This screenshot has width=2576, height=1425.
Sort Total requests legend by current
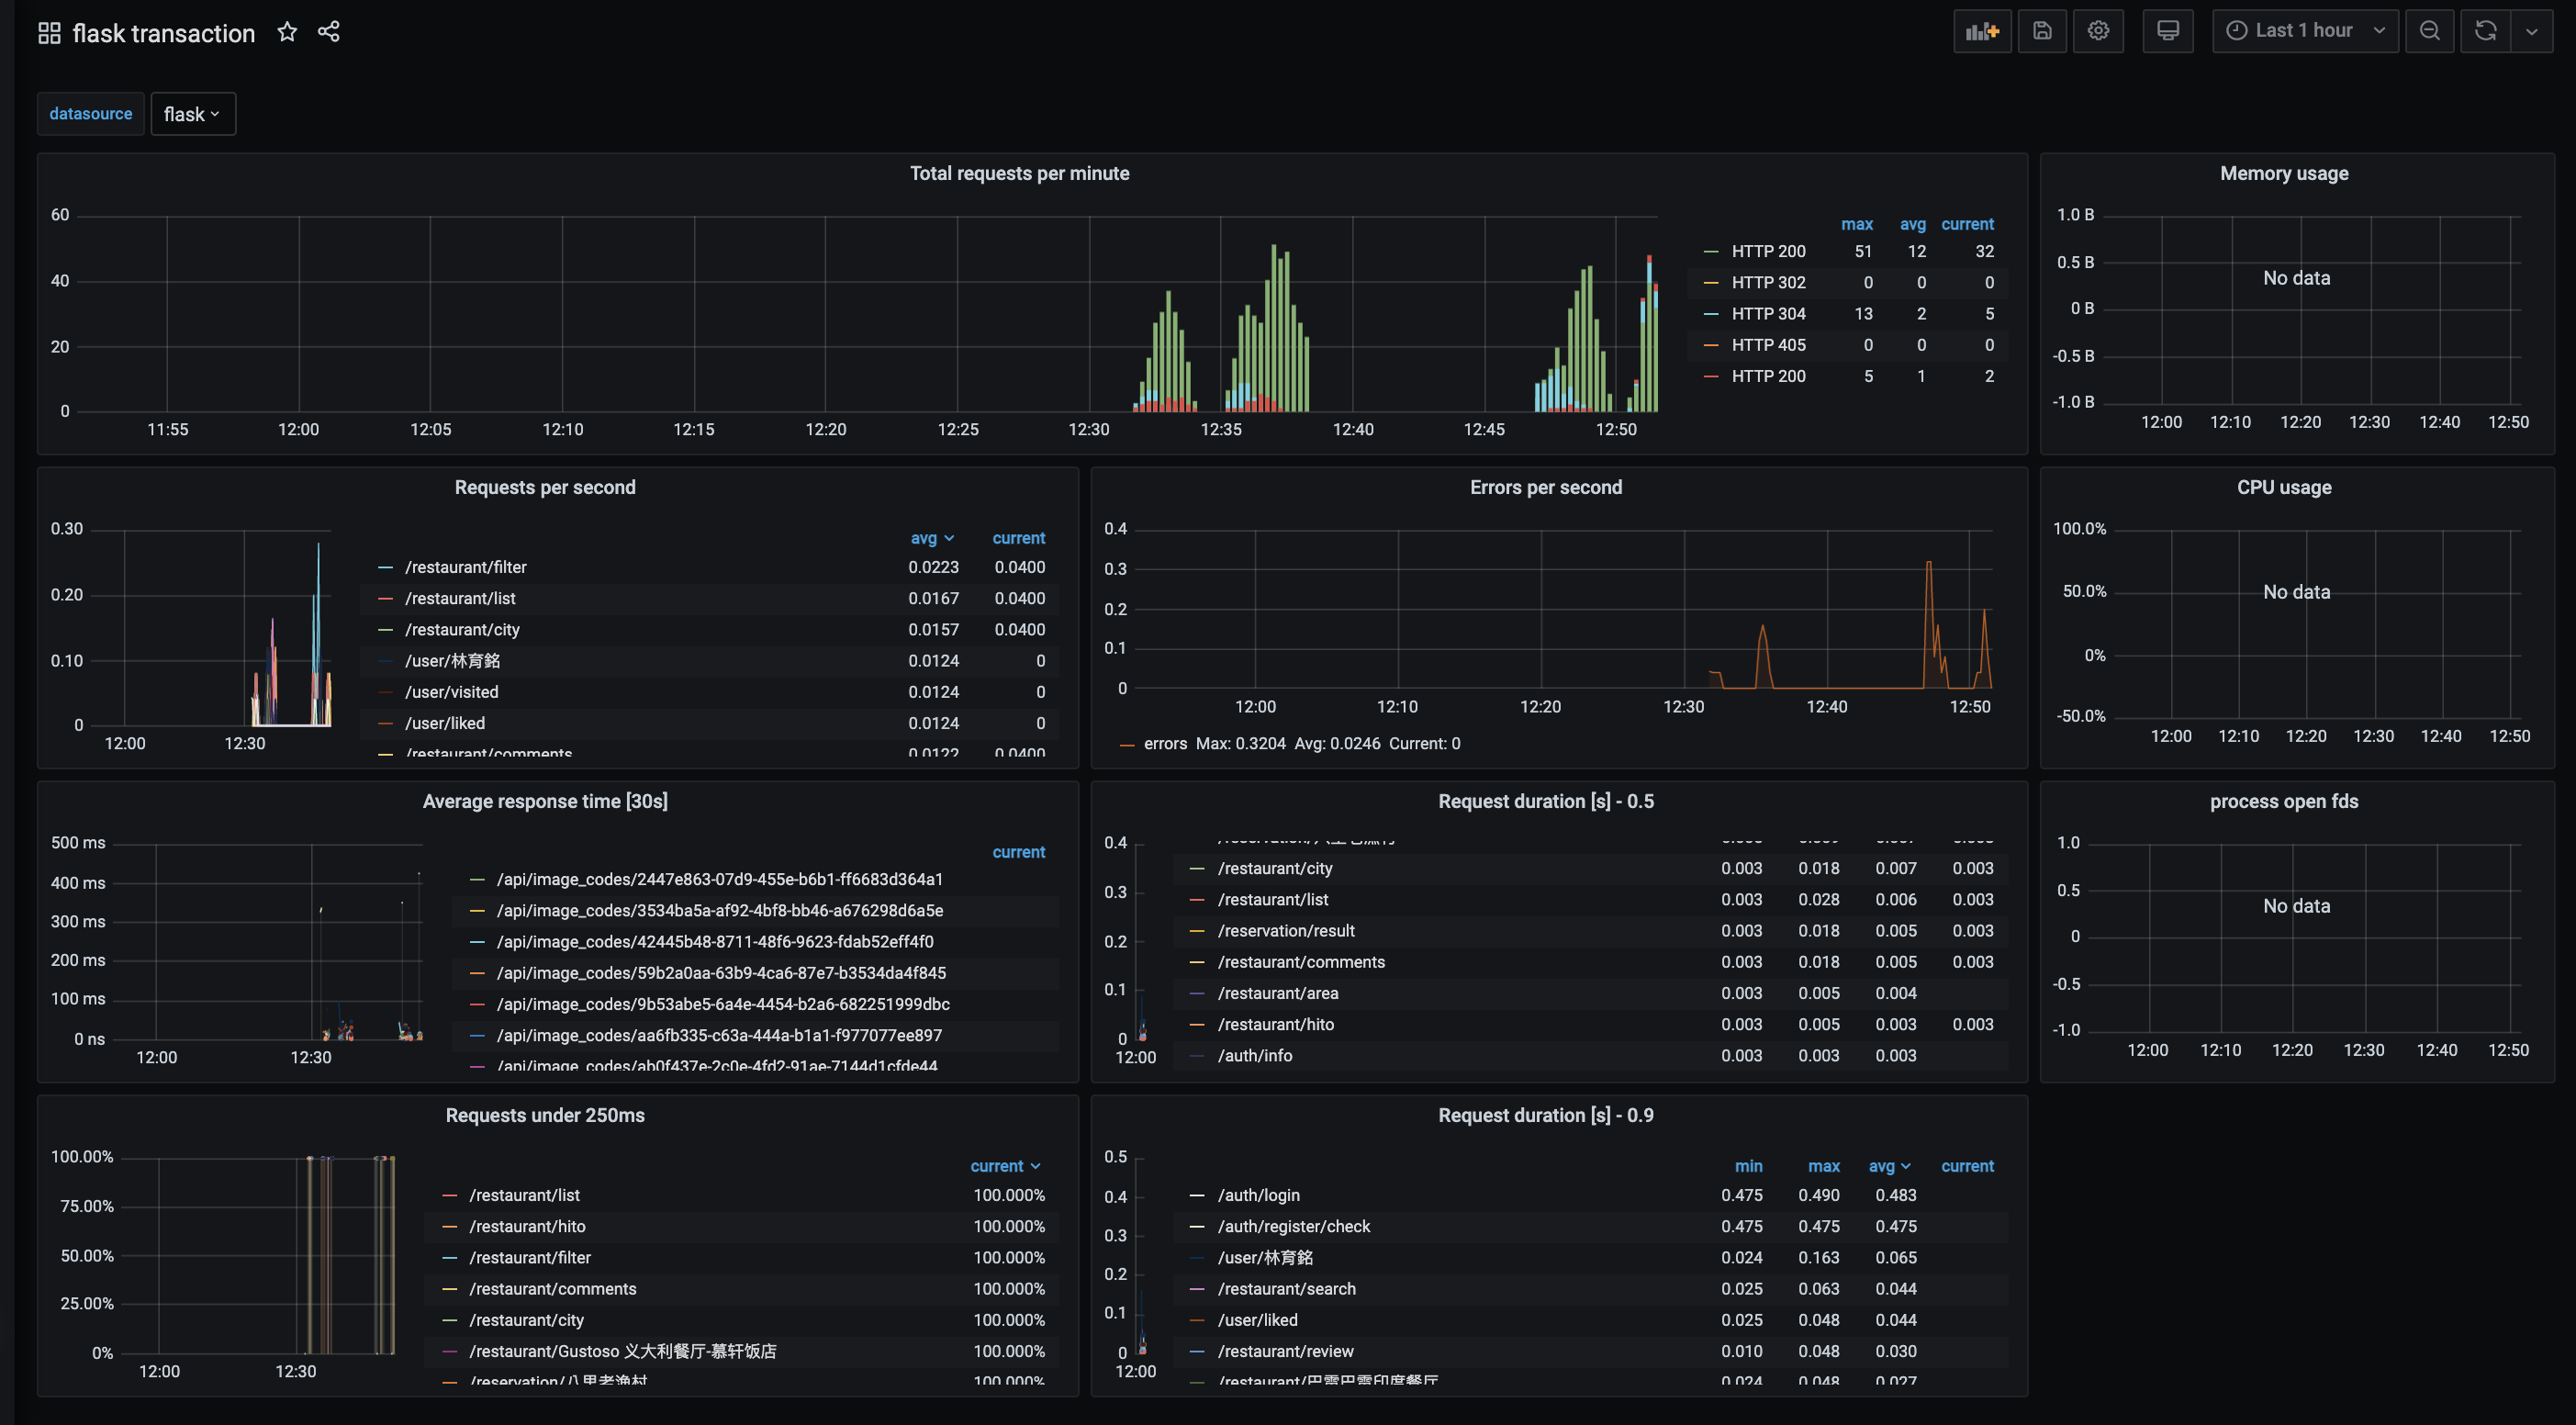1967,224
